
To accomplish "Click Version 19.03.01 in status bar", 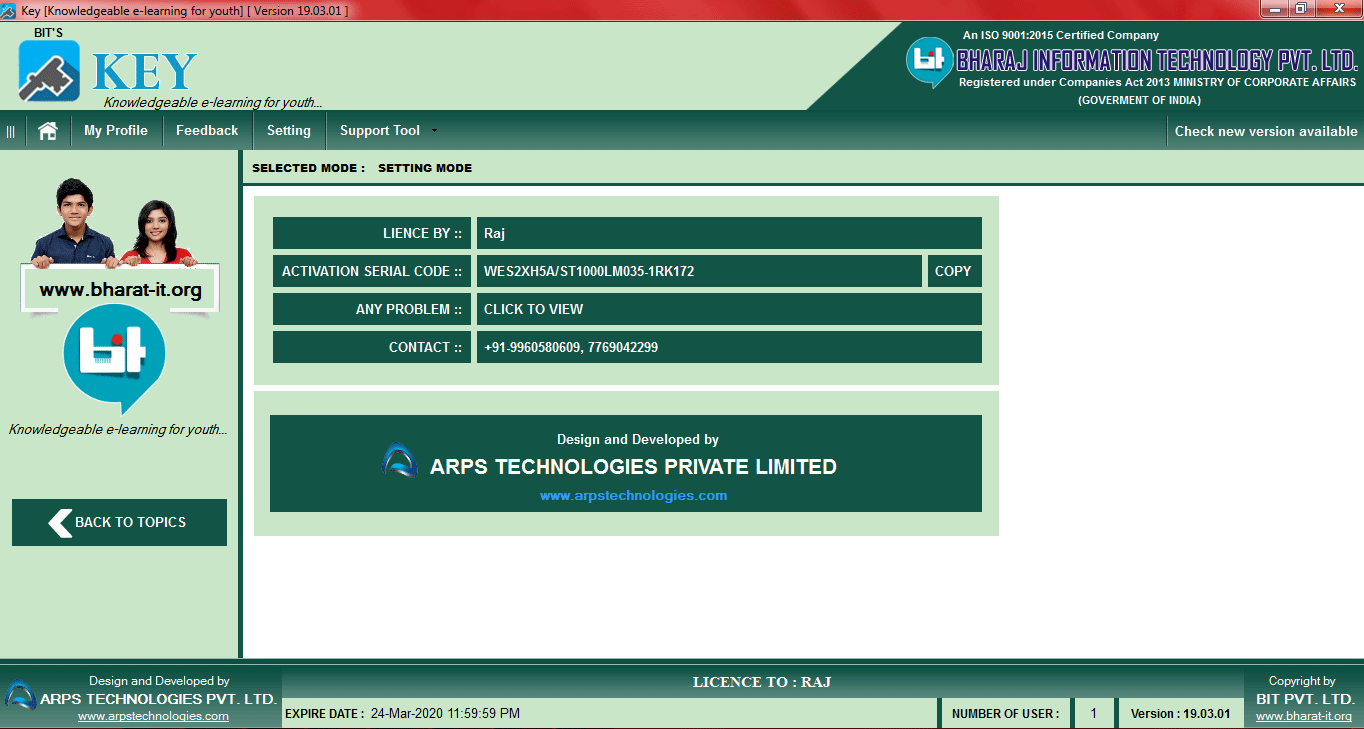I will 1181,714.
